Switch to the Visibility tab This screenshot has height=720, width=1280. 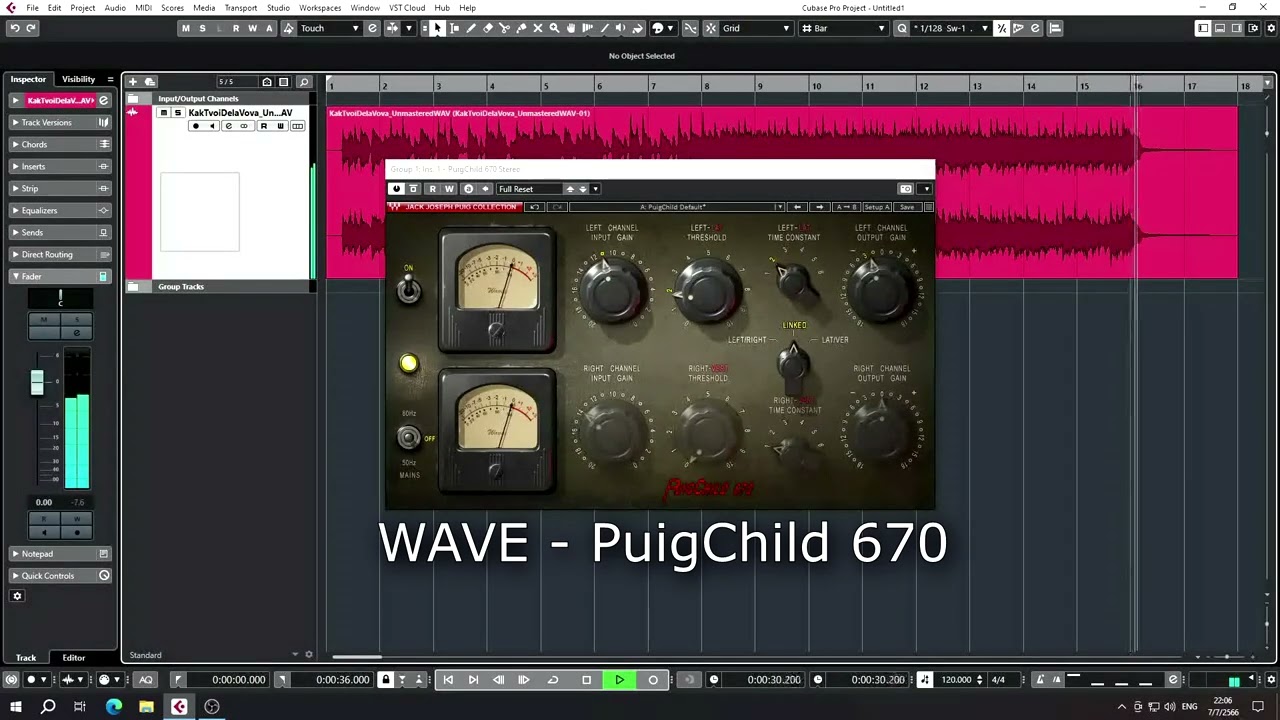click(78, 79)
